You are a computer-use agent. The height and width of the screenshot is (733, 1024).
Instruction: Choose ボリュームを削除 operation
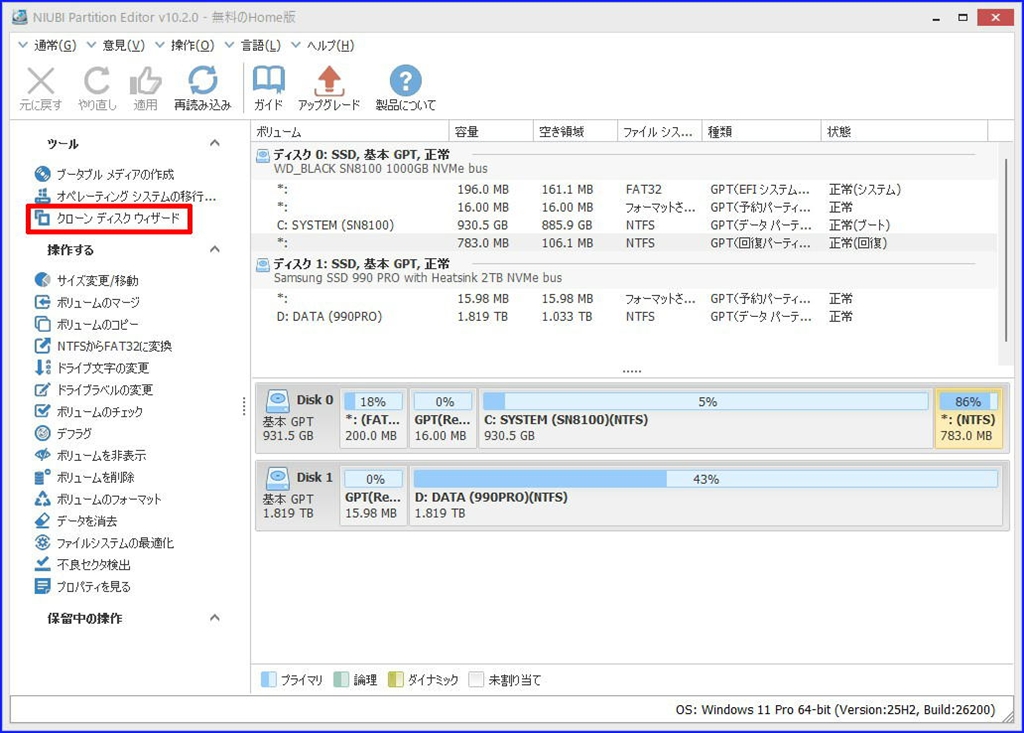(85, 478)
